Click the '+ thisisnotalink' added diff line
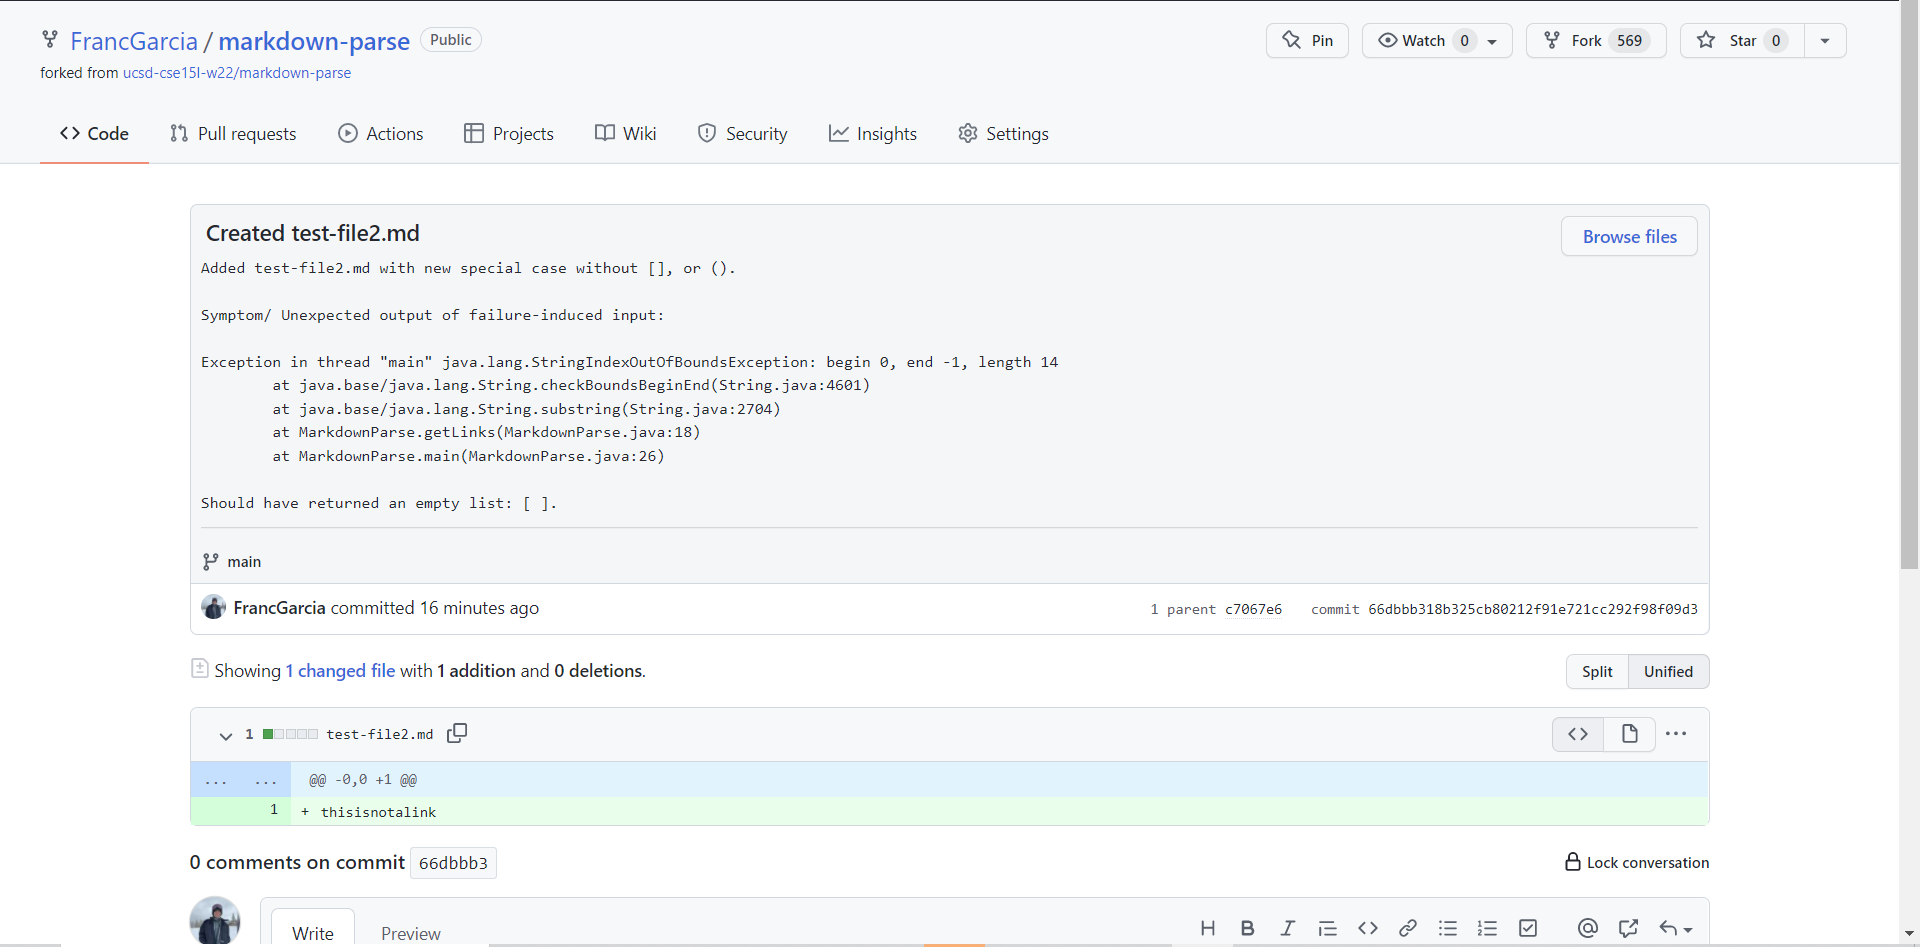The width and height of the screenshot is (1920, 947). pyautogui.click(x=949, y=811)
